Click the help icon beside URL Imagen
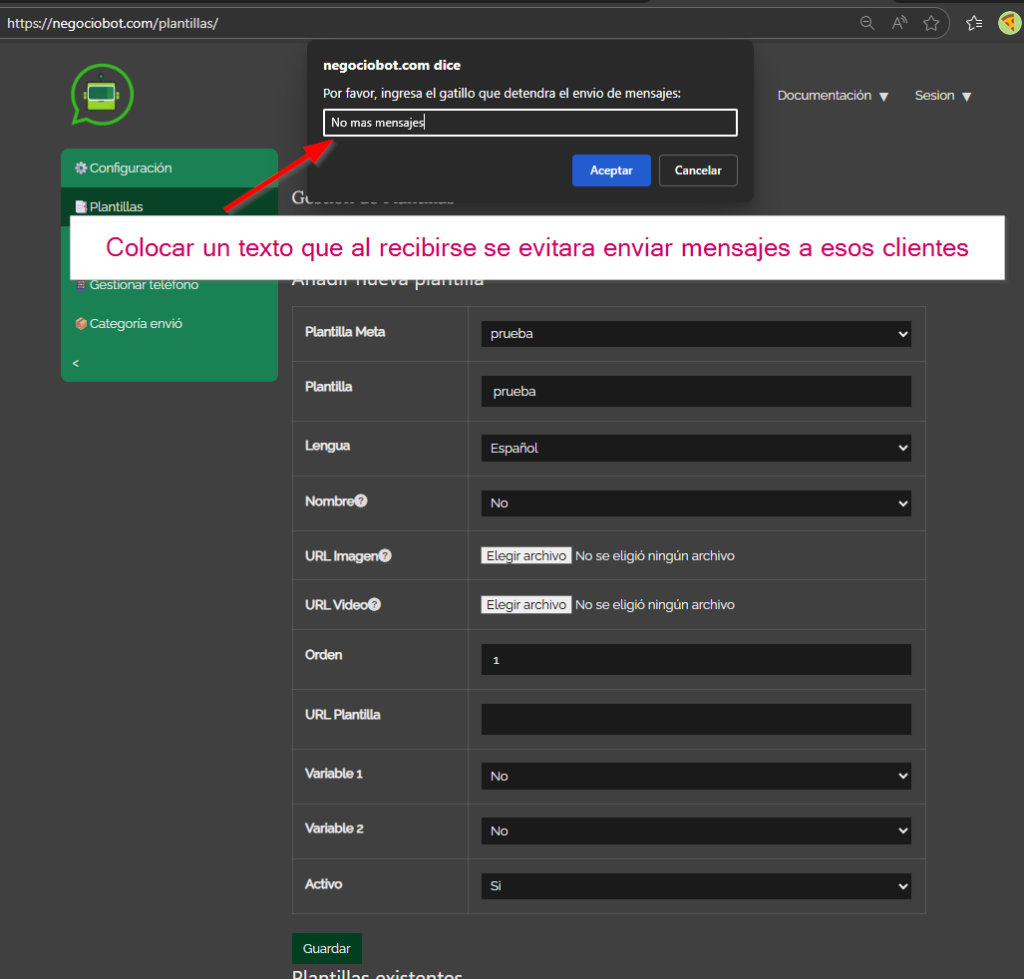1024x979 pixels. (x=385, y=556)
